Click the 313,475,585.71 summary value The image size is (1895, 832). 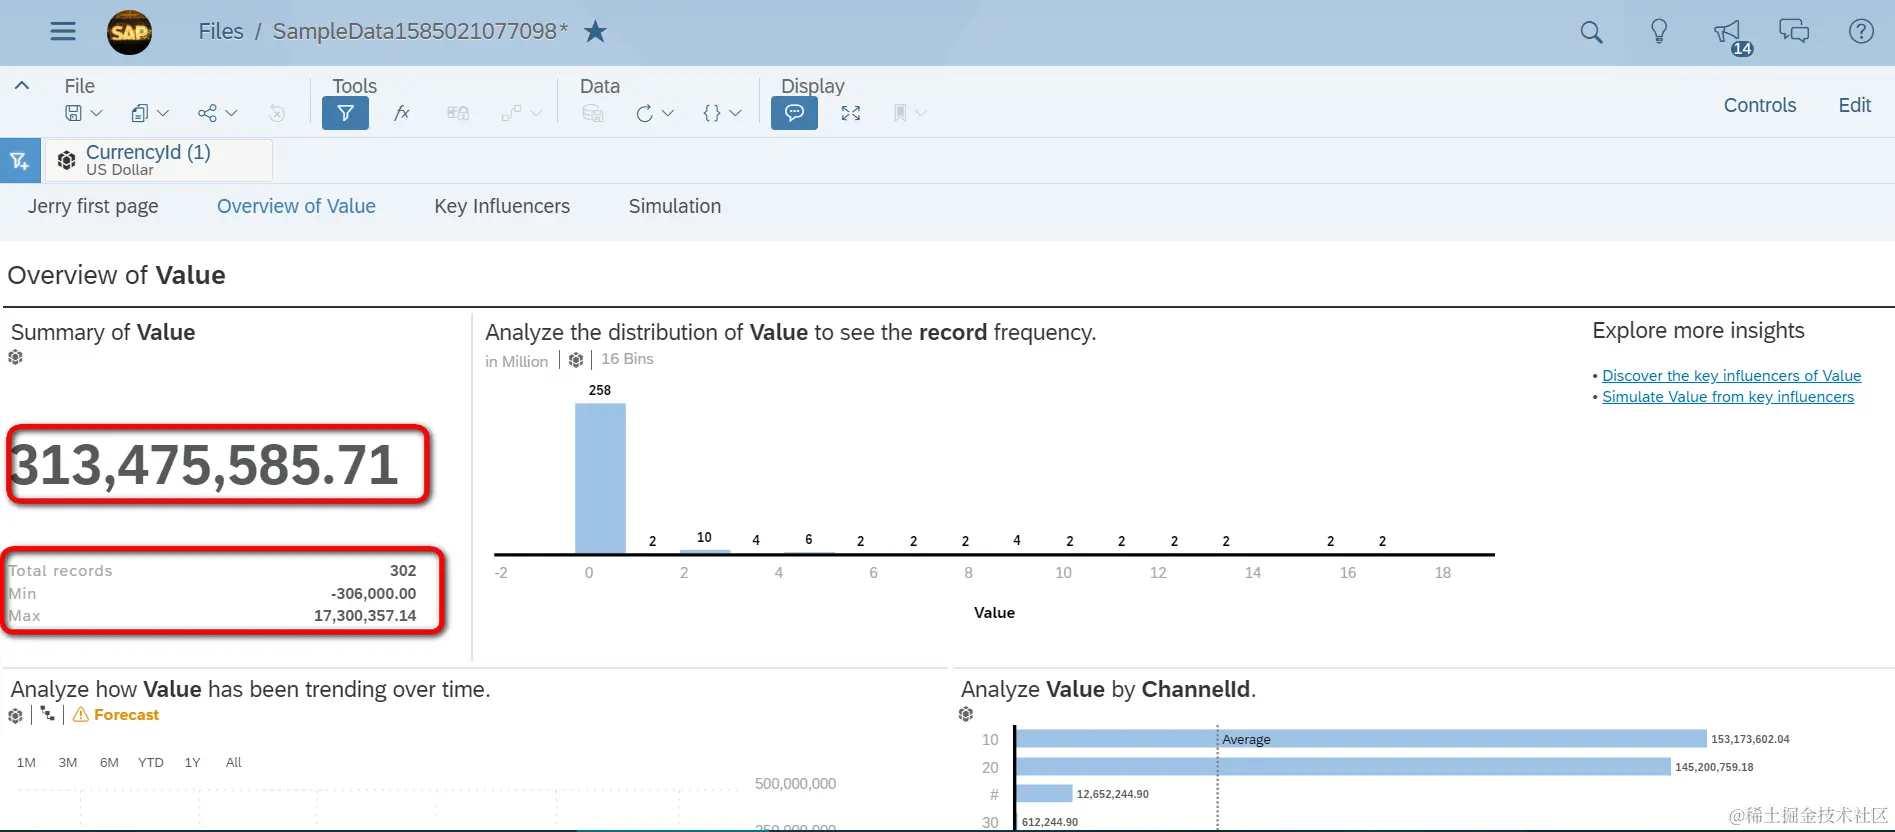[x=204, y=465]
